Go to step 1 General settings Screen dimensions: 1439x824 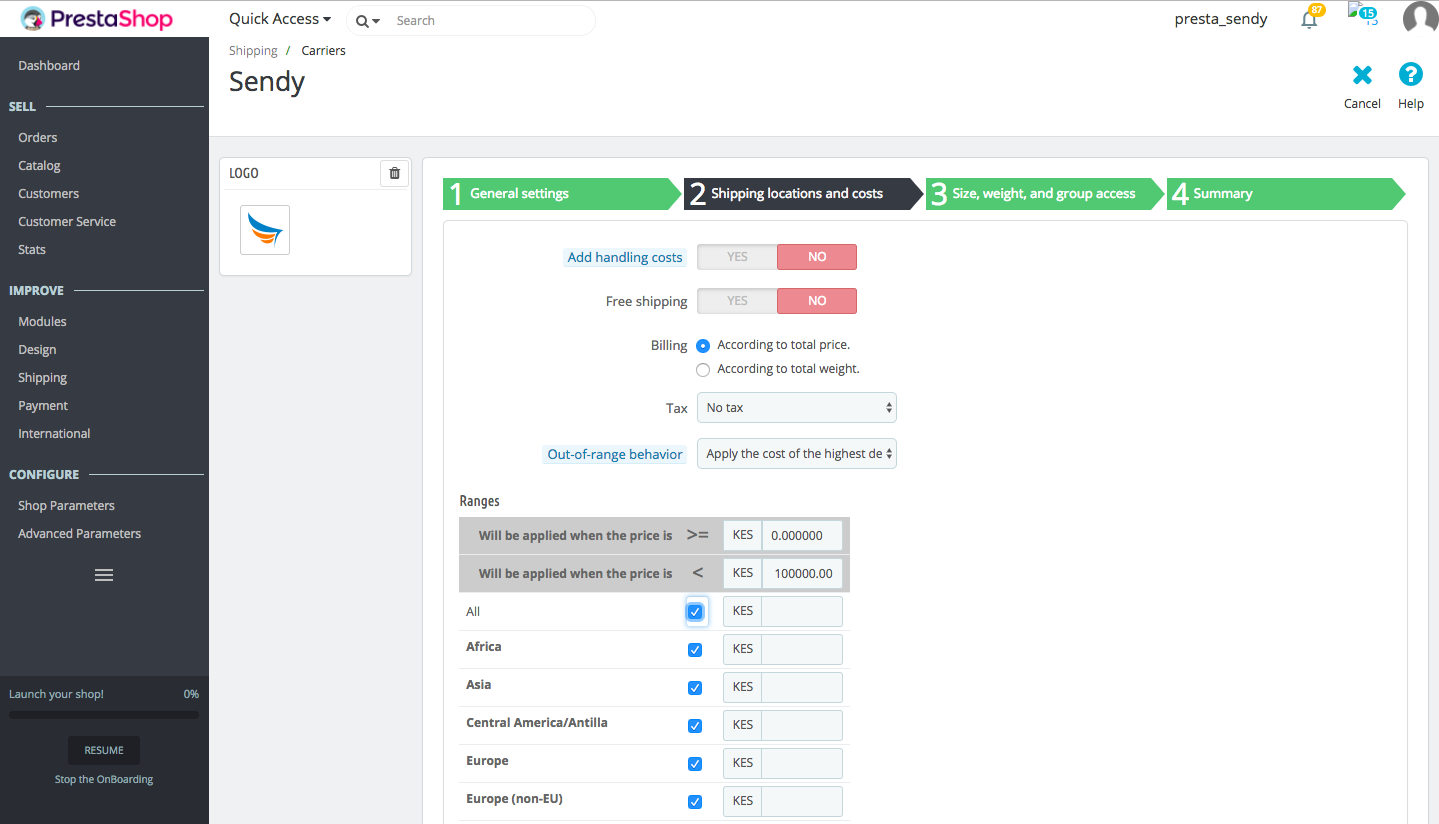coord(562,194)
